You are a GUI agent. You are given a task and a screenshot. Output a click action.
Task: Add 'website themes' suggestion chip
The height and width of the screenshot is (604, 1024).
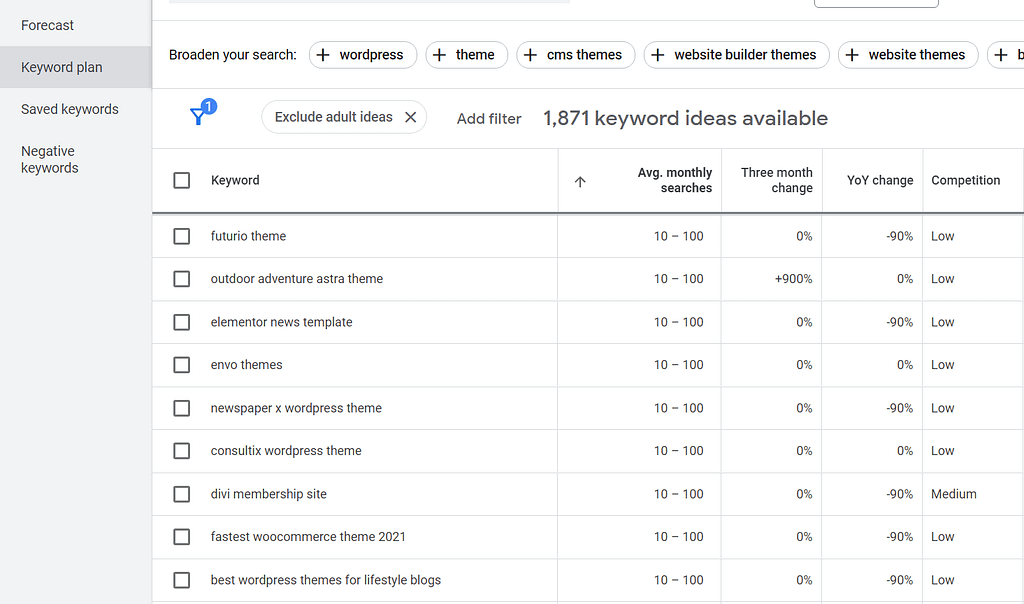(908, 55)
